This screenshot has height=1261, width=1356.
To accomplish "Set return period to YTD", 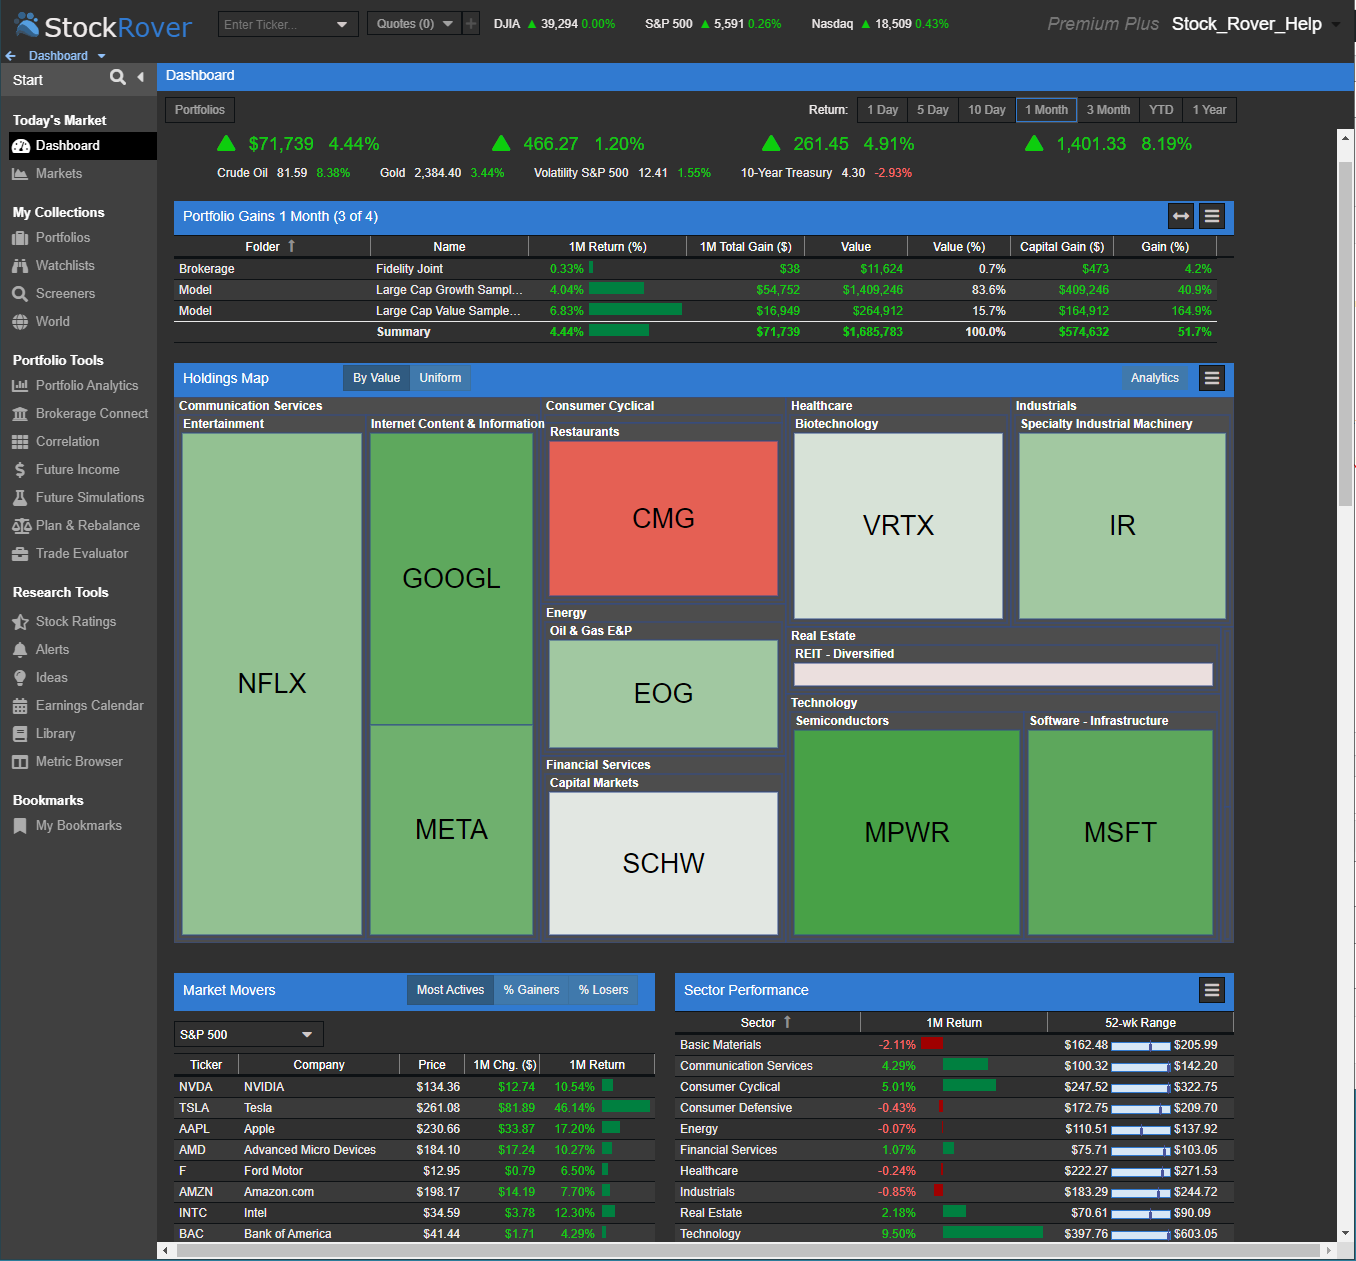I will [1161, 110].
